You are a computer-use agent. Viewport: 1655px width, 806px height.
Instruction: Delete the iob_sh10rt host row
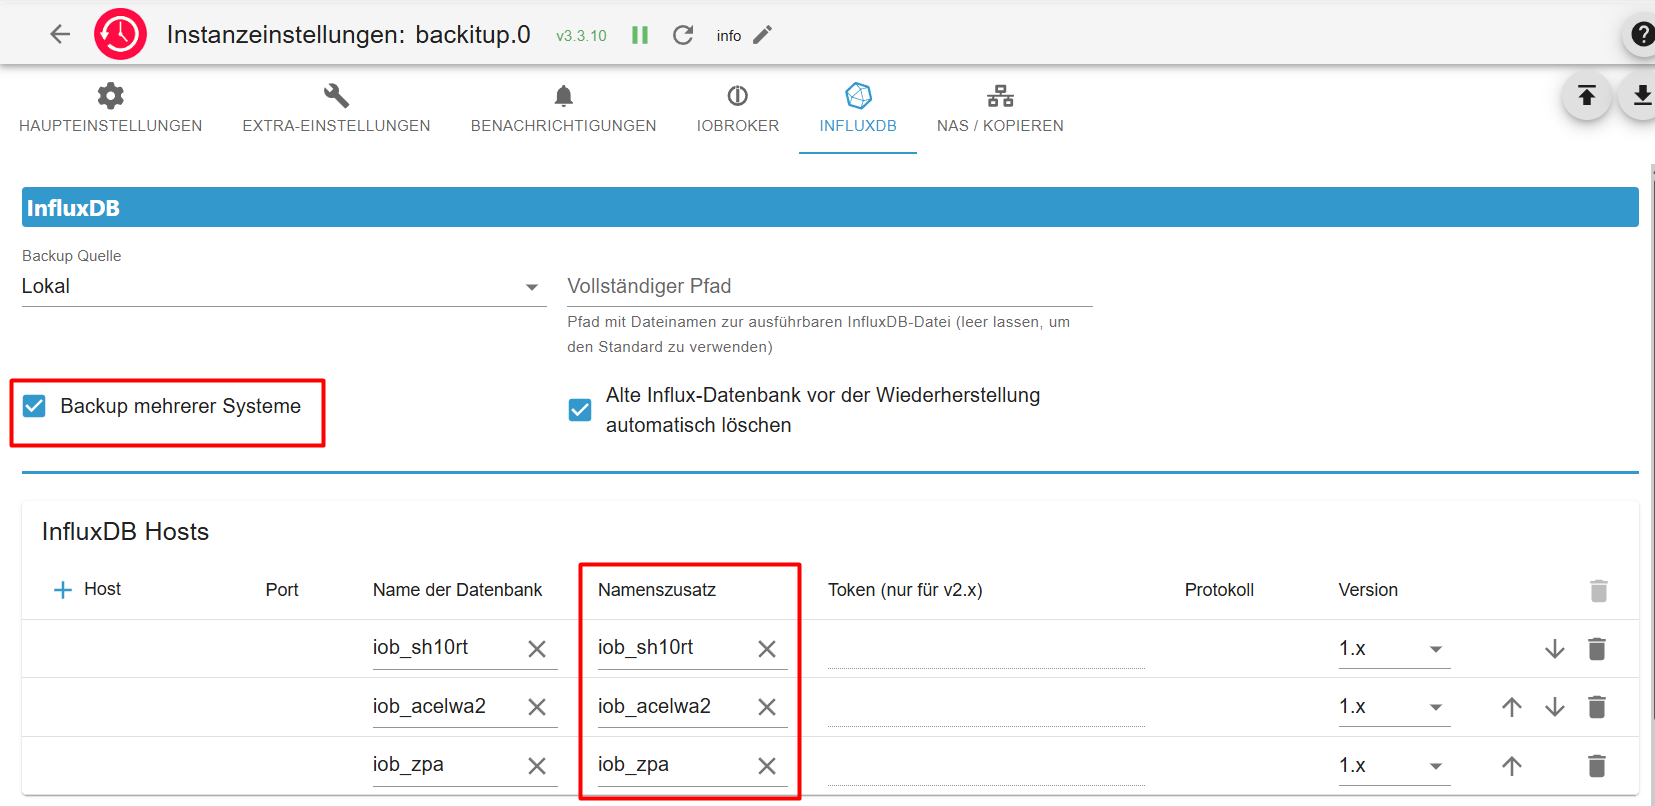(x=1597, y=649)
